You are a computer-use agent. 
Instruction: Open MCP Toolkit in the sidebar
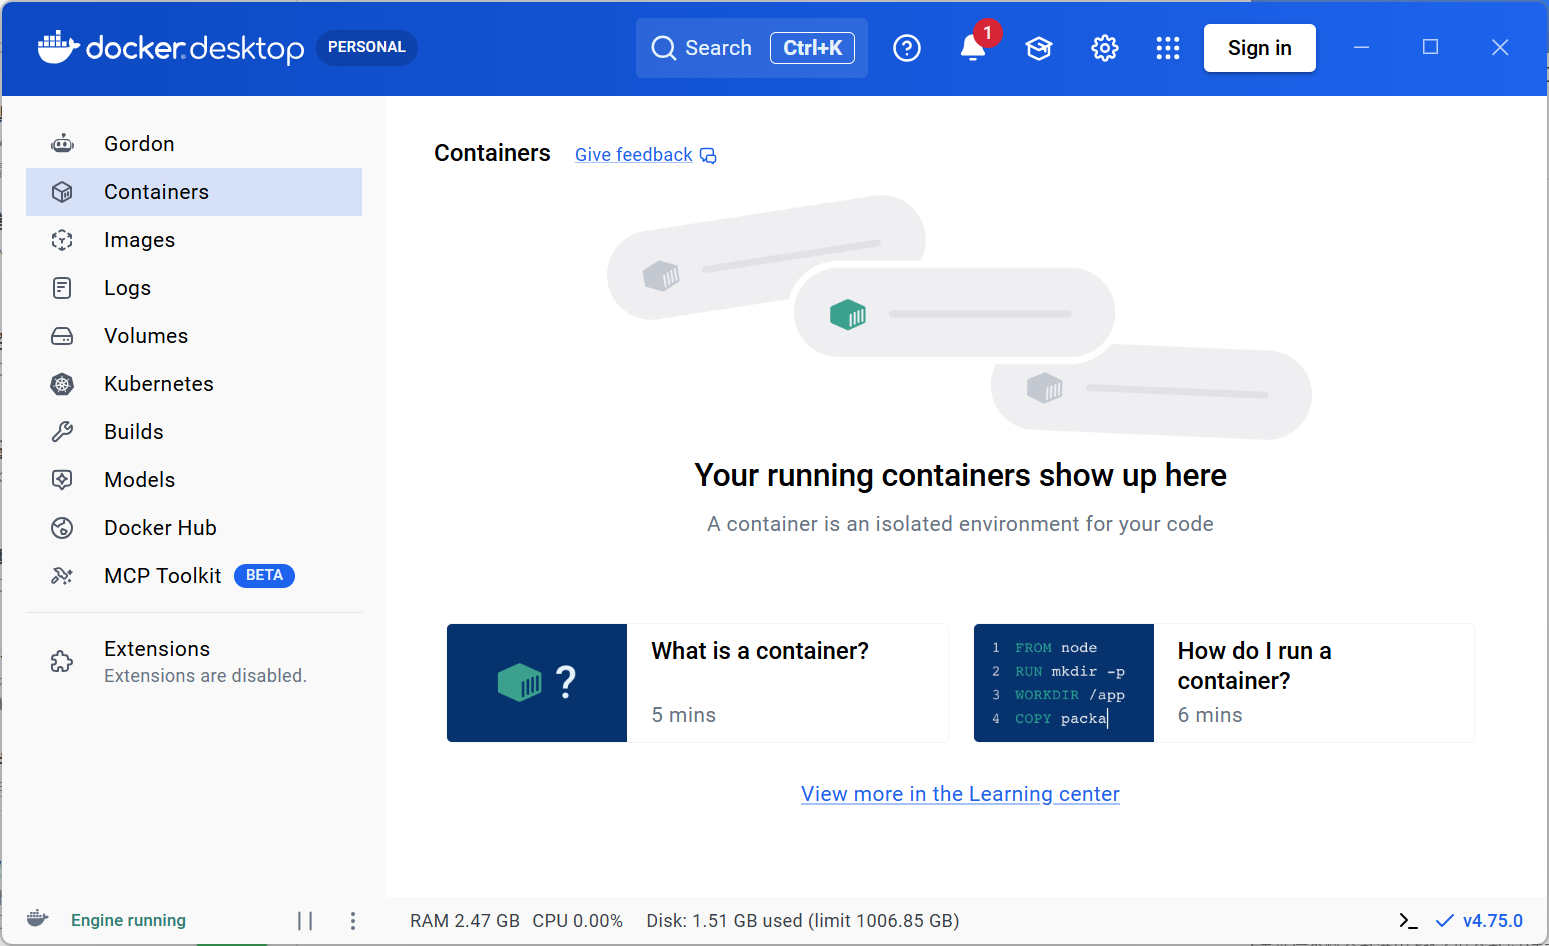(194, 576)
